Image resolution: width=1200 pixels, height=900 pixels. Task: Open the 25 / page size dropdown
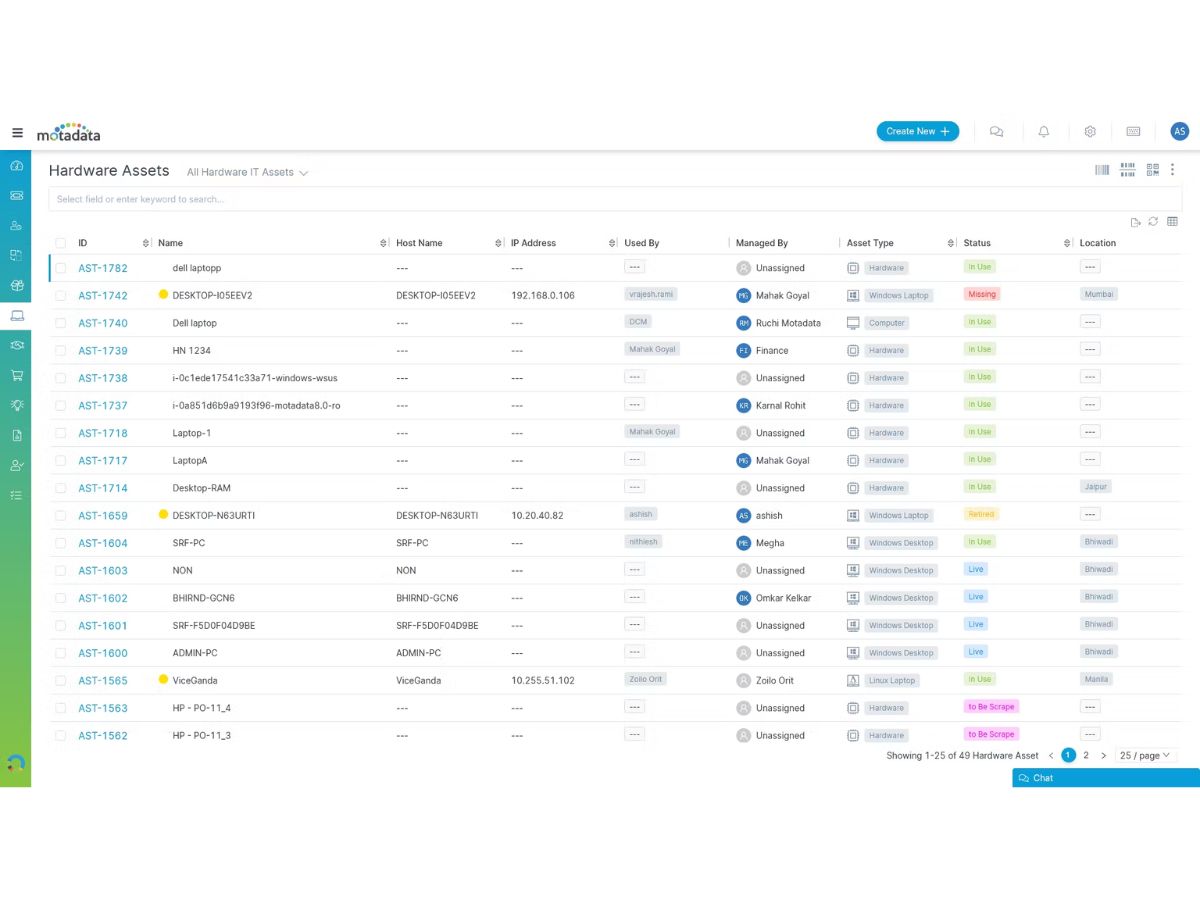[1145, 756]
